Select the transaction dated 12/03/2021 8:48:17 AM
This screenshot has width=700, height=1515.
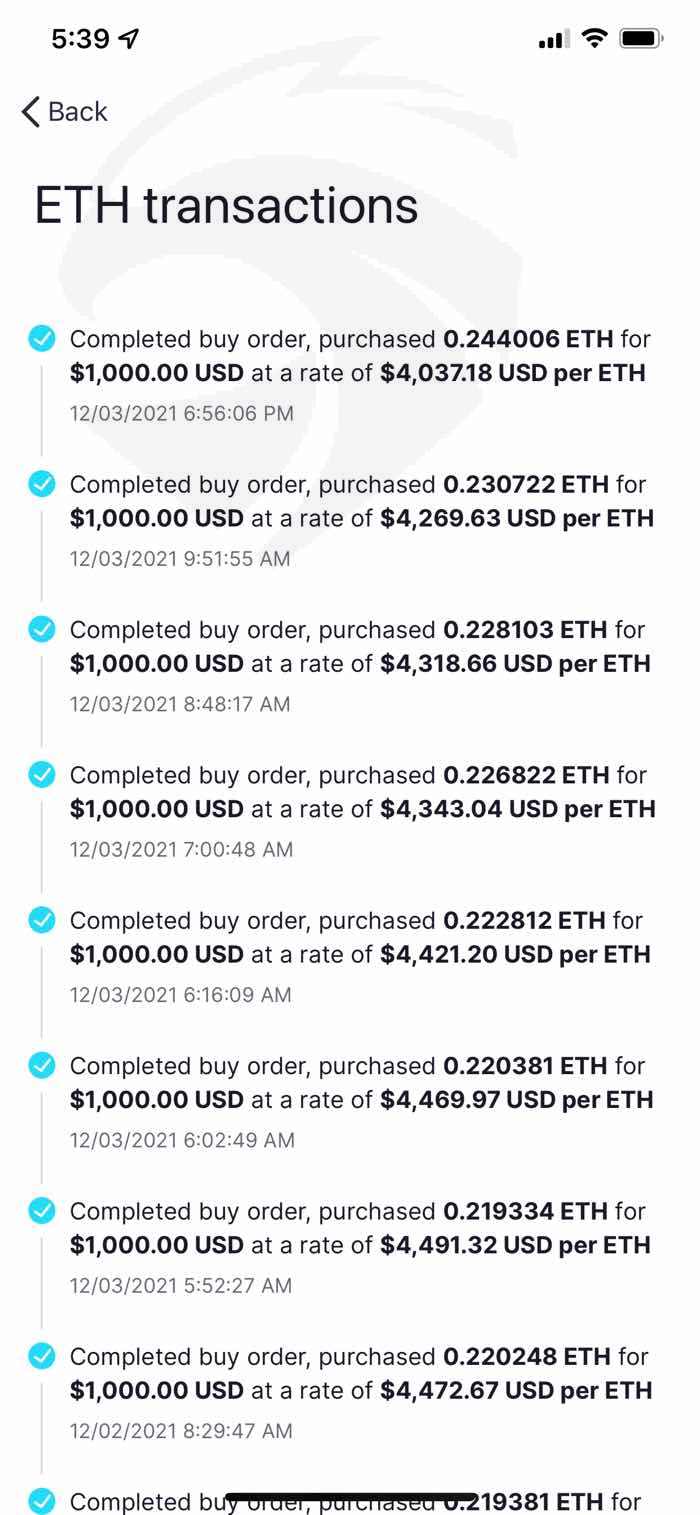coord(180,704)
